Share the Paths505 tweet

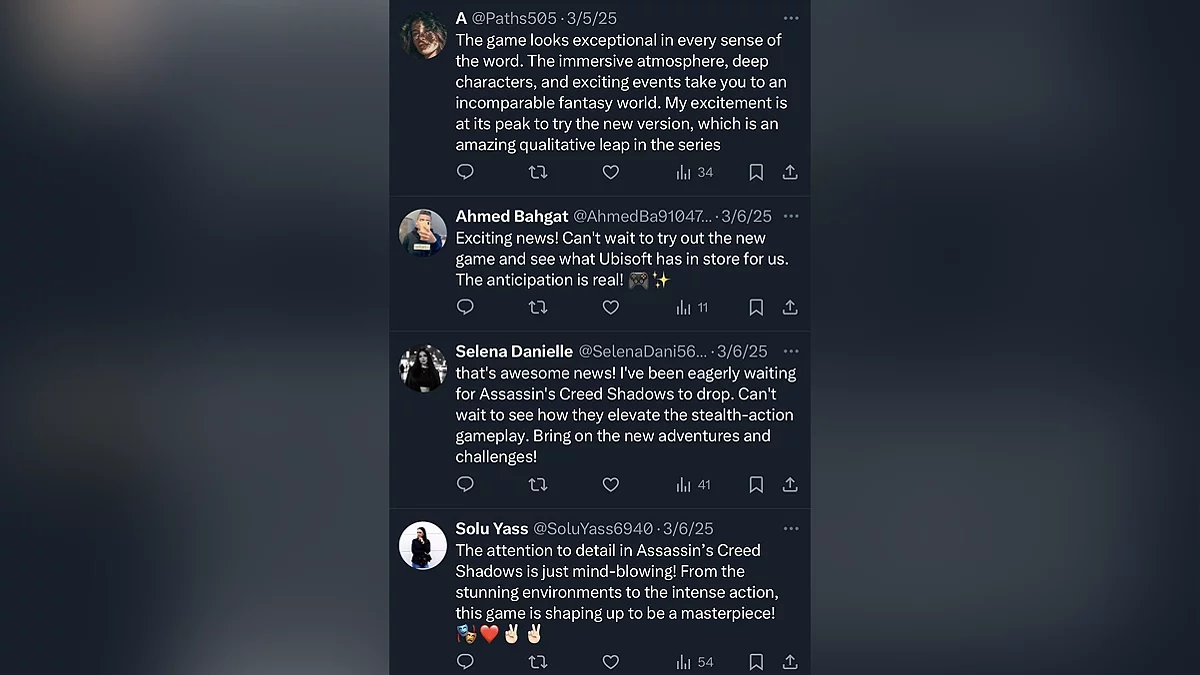coord(790,172)
